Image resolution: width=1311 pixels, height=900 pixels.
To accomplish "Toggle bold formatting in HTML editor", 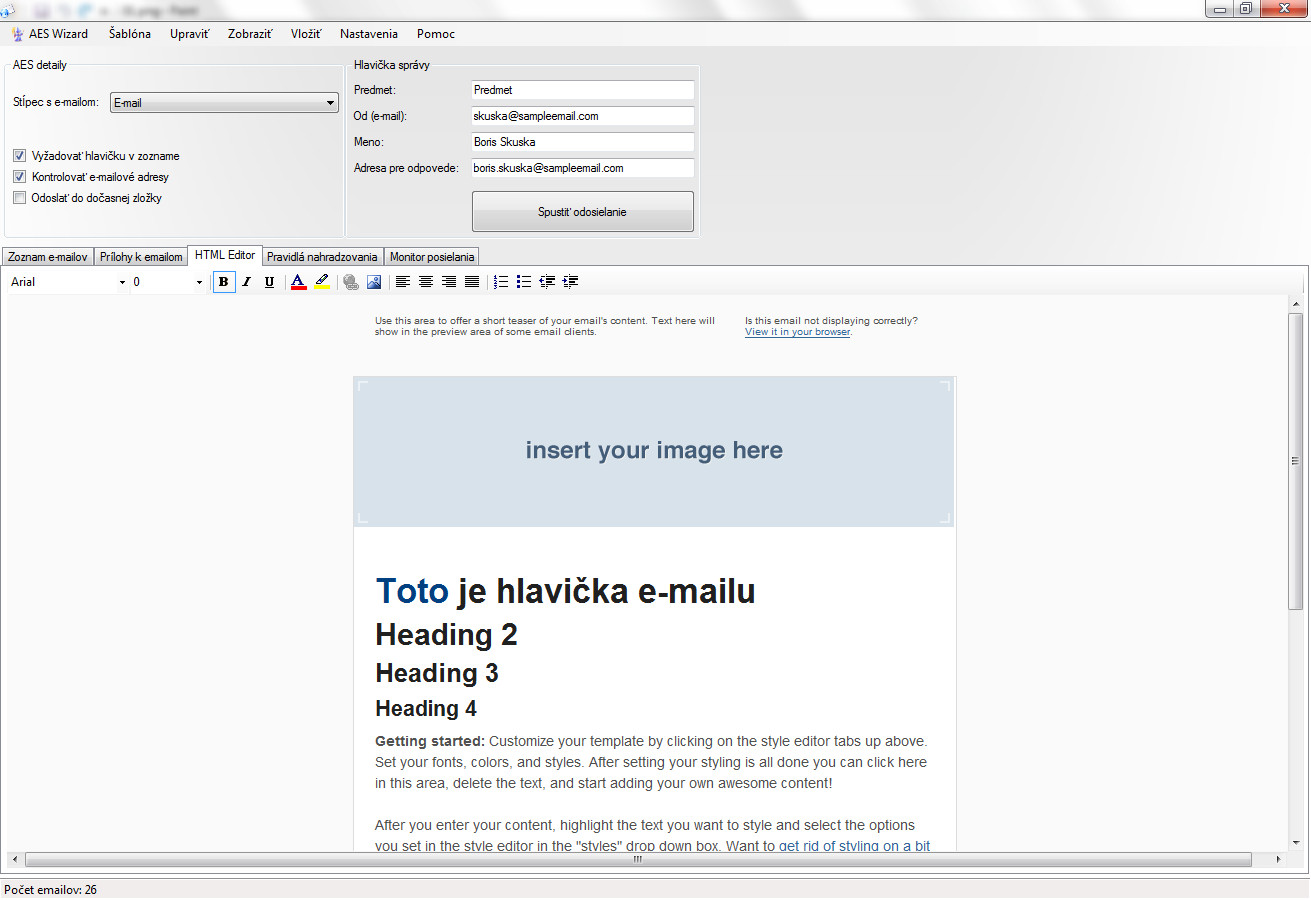I will (x=223, y=282).
